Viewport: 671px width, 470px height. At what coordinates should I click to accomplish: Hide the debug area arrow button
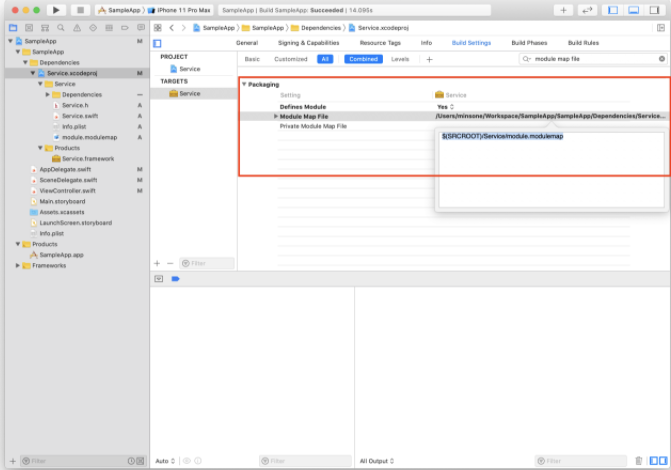(x=159, y=279)
